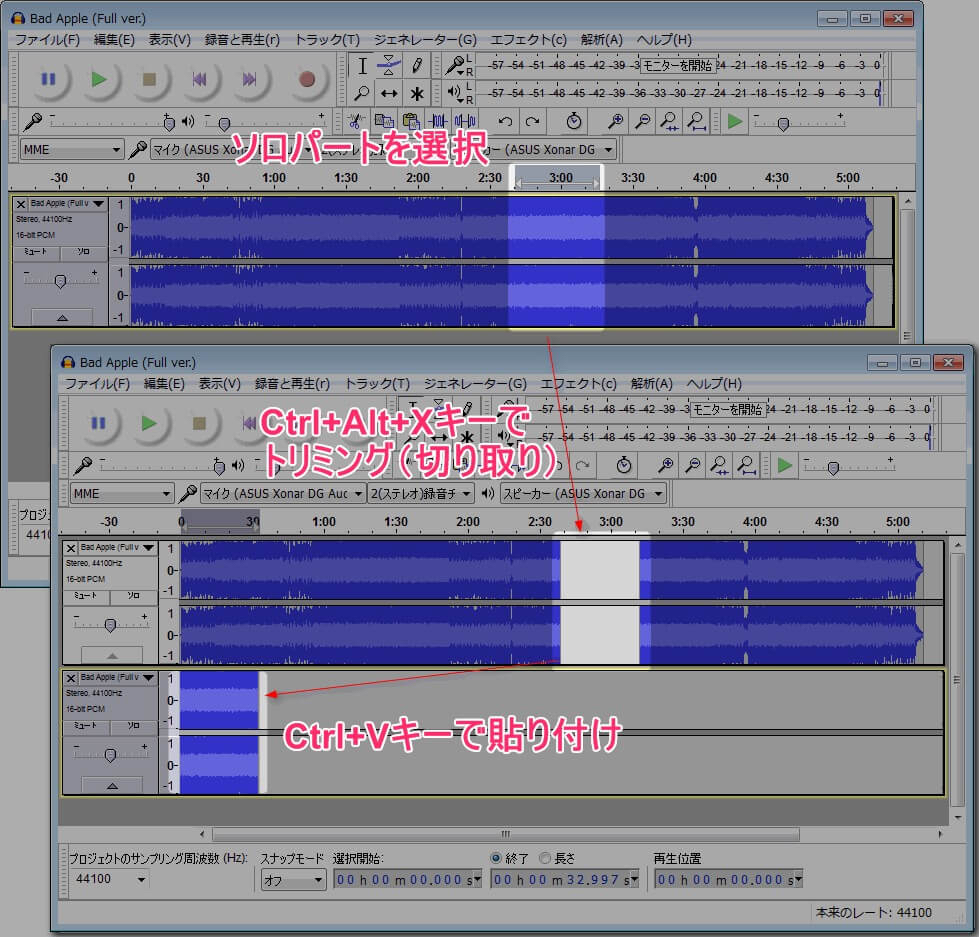Select the Envelope tool in back window

[388, 66]
